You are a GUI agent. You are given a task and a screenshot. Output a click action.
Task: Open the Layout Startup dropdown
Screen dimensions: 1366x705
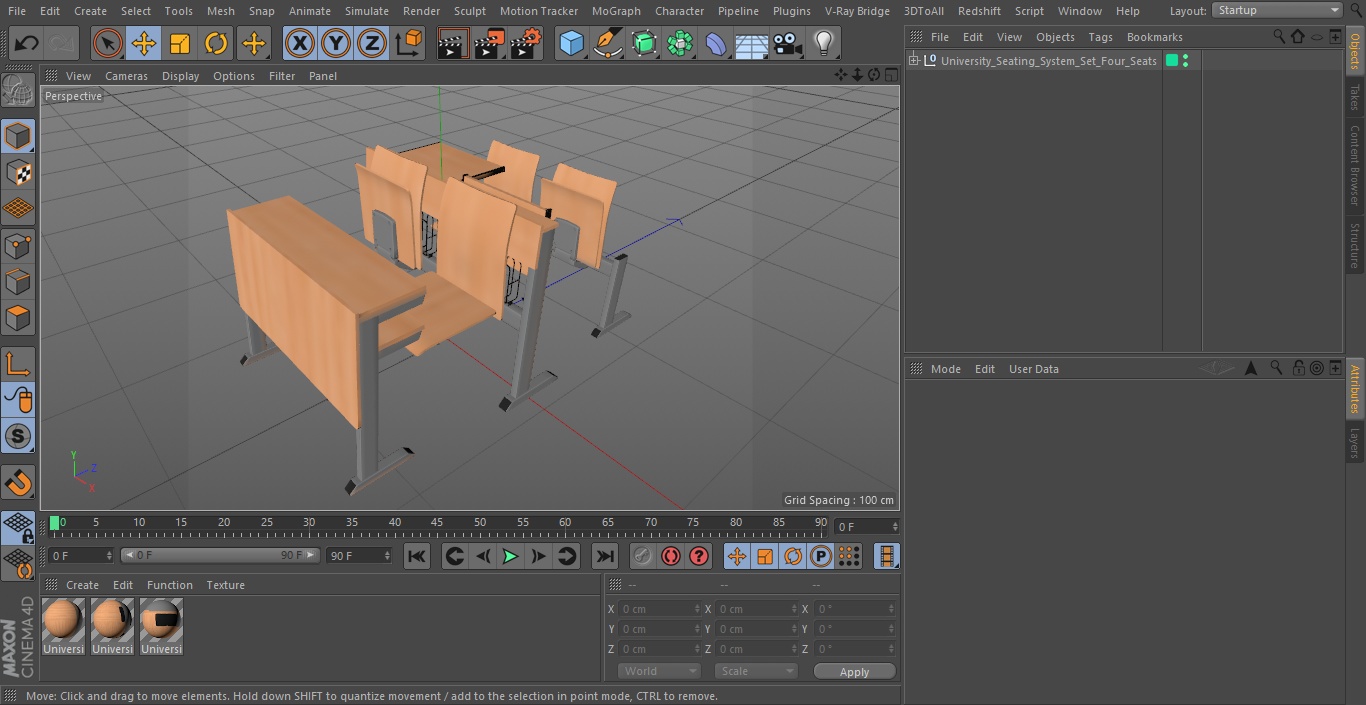coord(1277,10)
